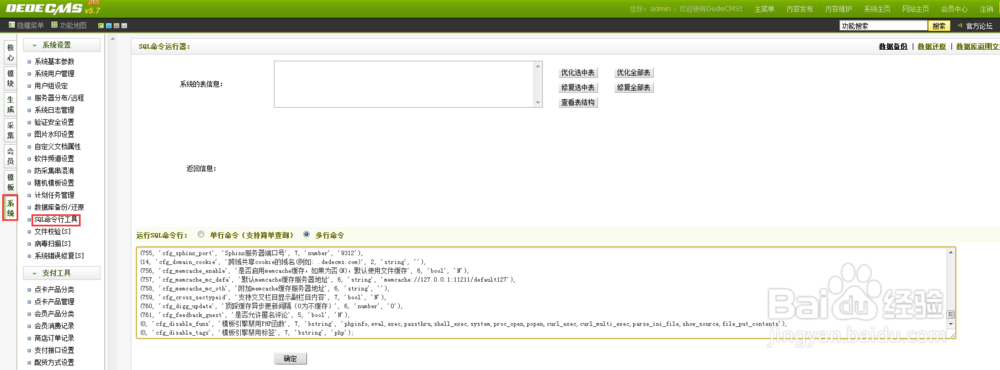Switch to the 会员 side tab
The height and width of the screenshot is (370, 1000).
coord(10,156)
